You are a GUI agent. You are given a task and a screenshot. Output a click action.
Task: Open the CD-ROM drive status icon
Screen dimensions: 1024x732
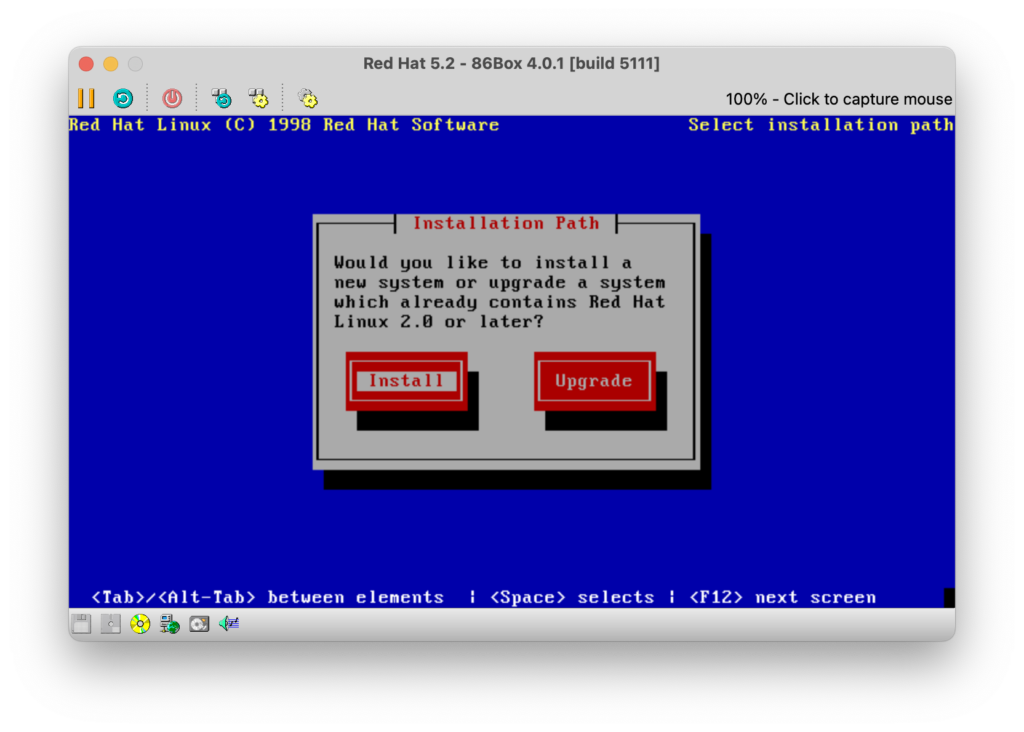[x=140, y=624]
